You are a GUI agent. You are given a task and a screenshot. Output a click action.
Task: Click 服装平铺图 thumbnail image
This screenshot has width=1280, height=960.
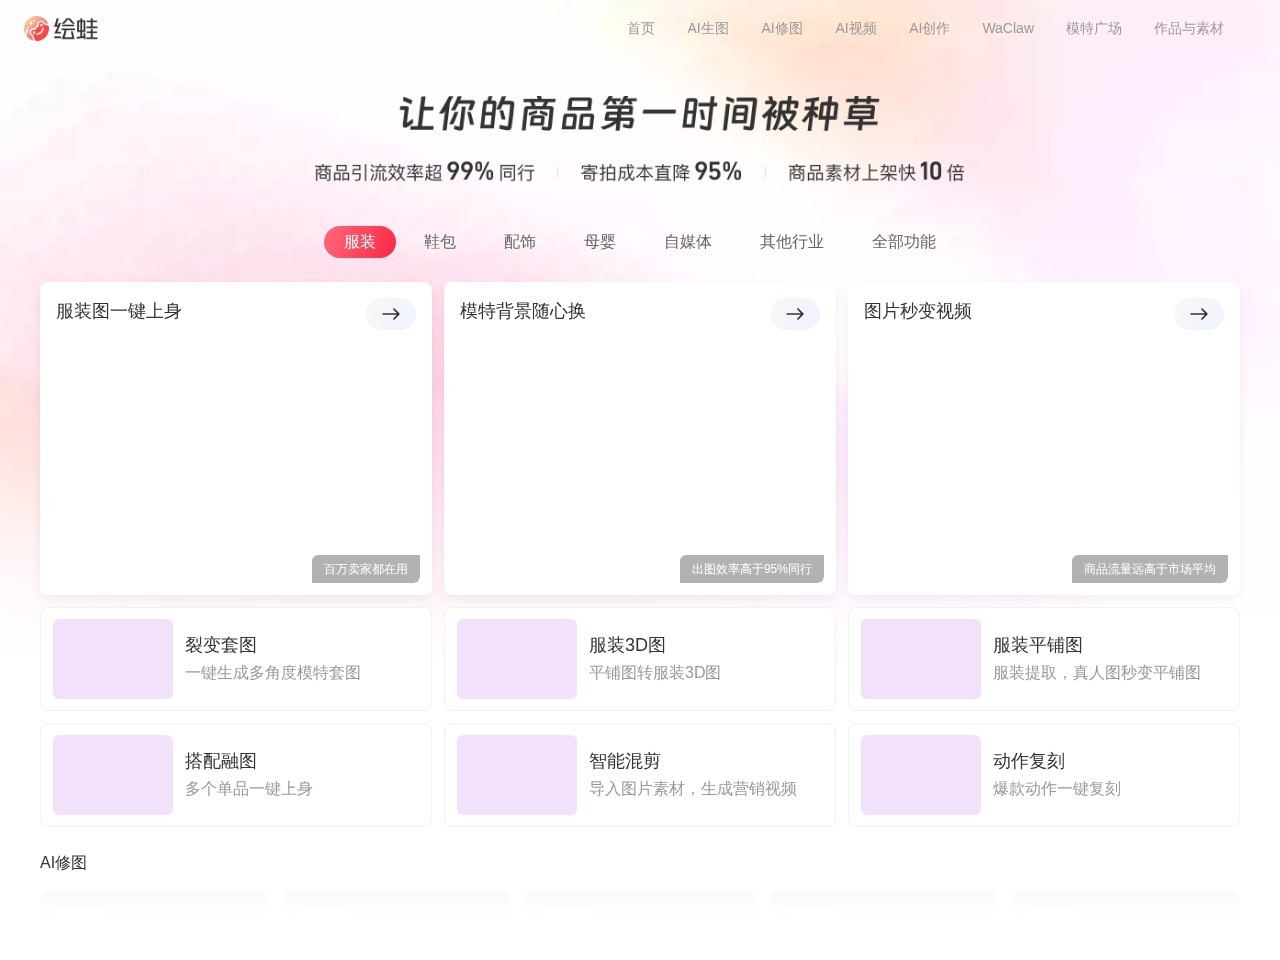(x=921, y=659)
